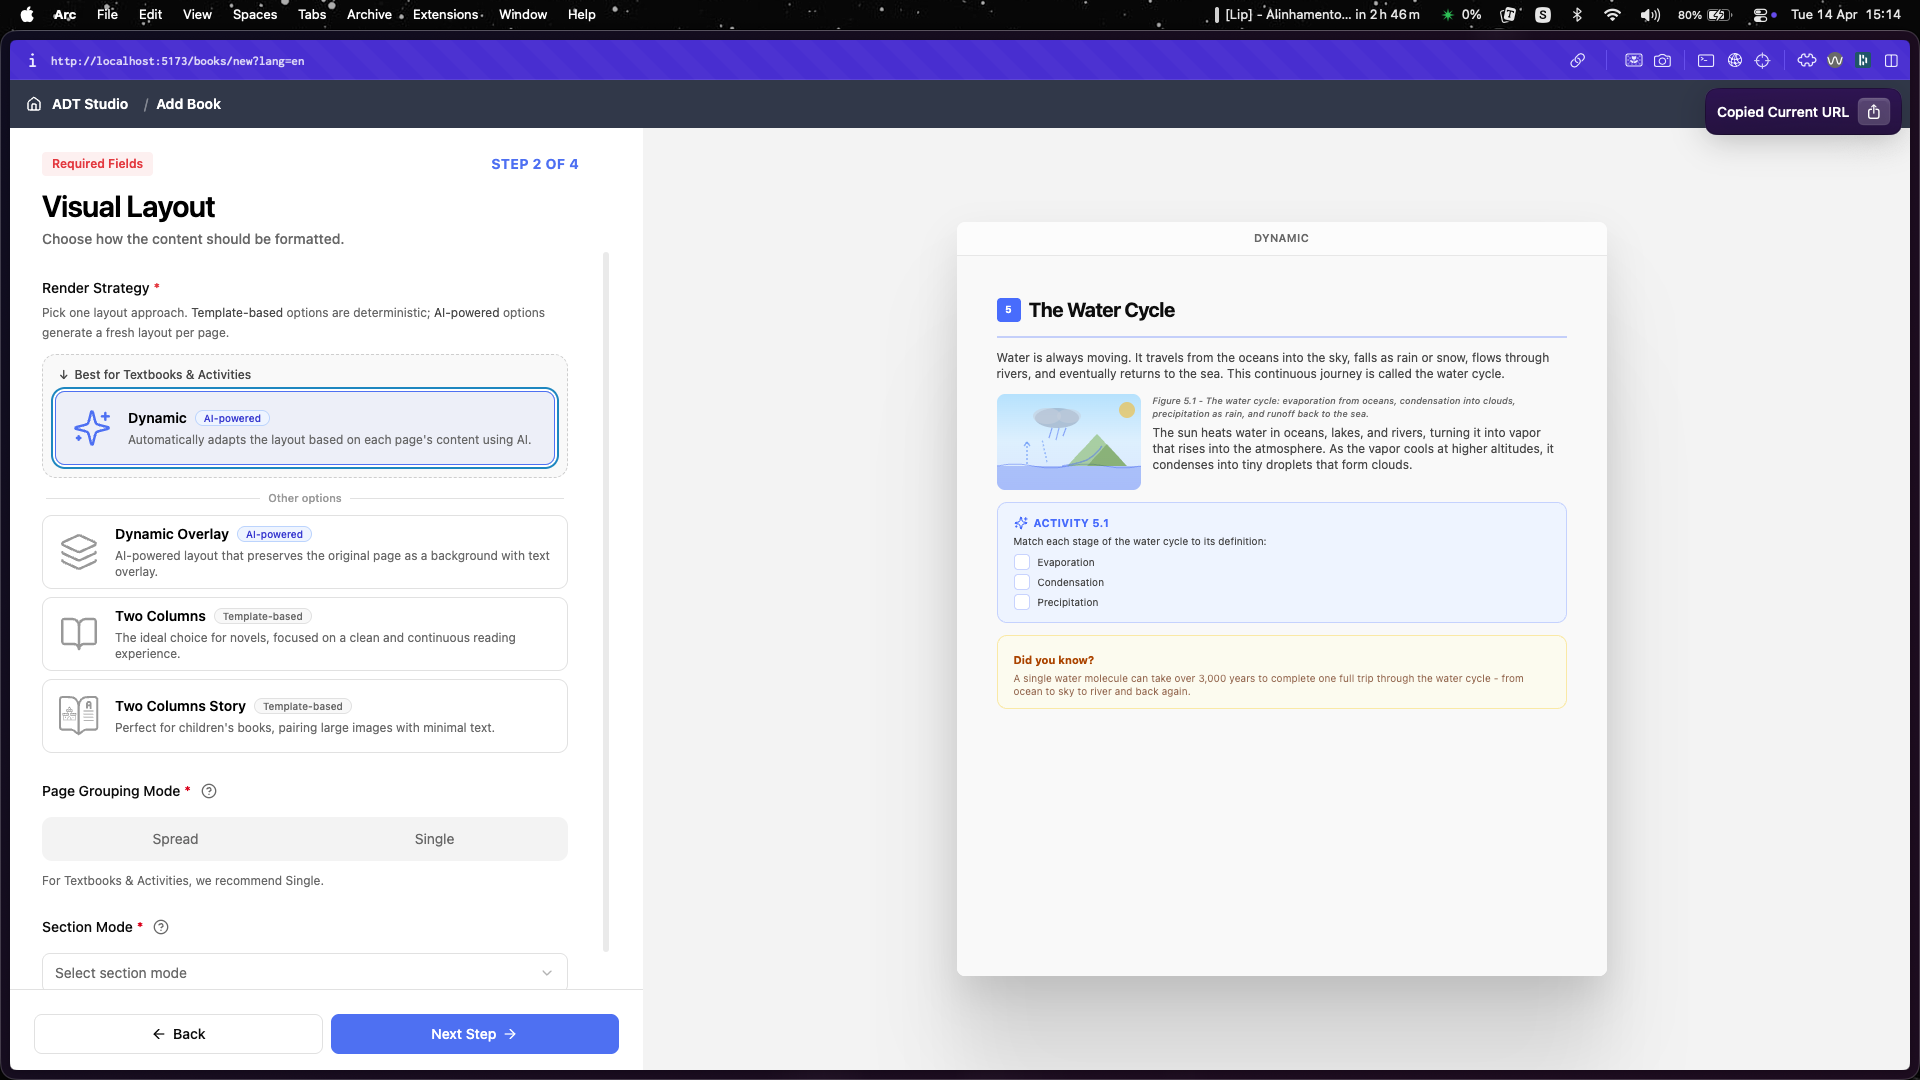Screen dimensions: 1920x1080
Task: Click the Add Book breadcrumb
Action: pos(188,104)
